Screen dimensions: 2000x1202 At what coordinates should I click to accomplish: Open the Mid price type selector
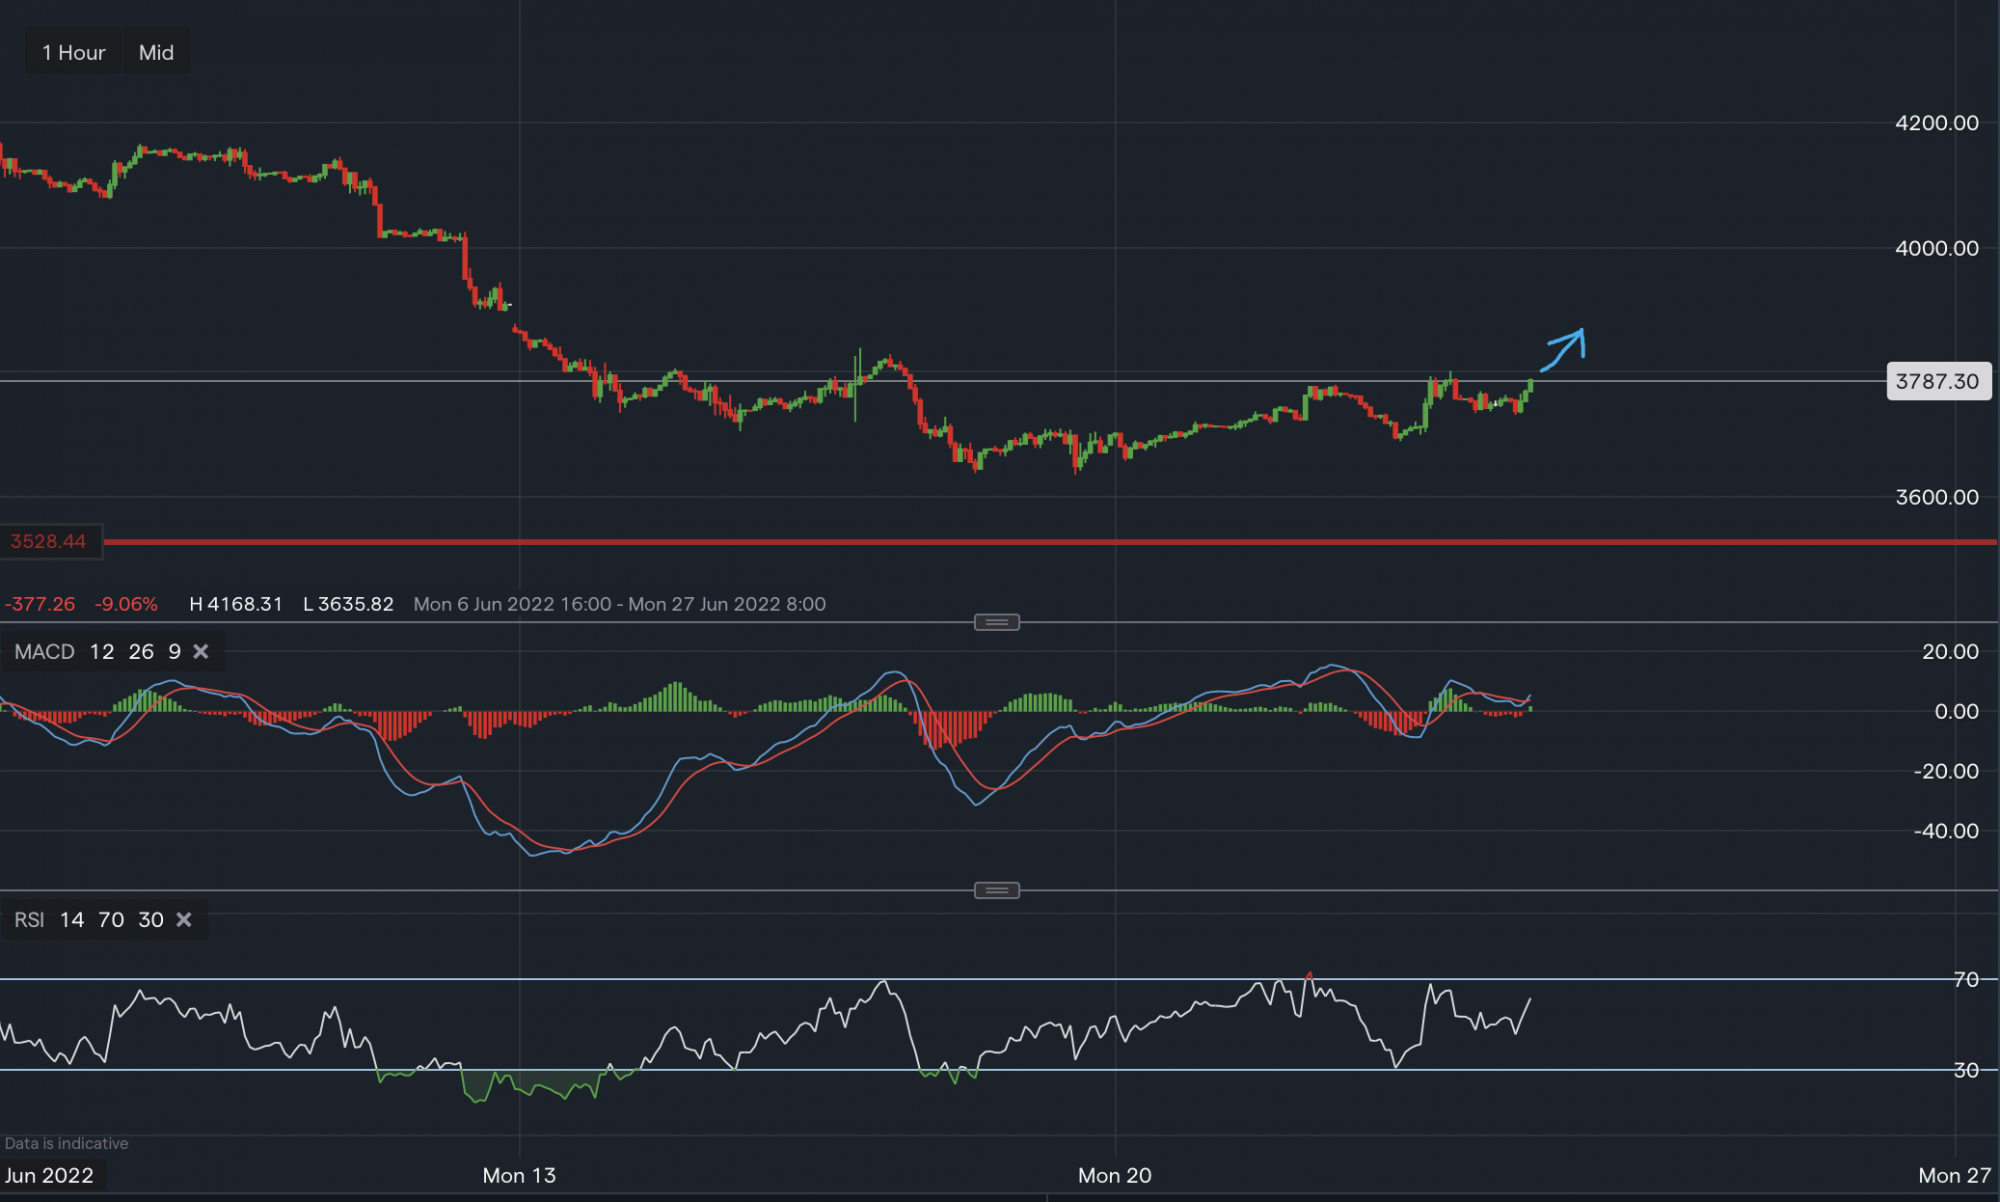[156, 51]
